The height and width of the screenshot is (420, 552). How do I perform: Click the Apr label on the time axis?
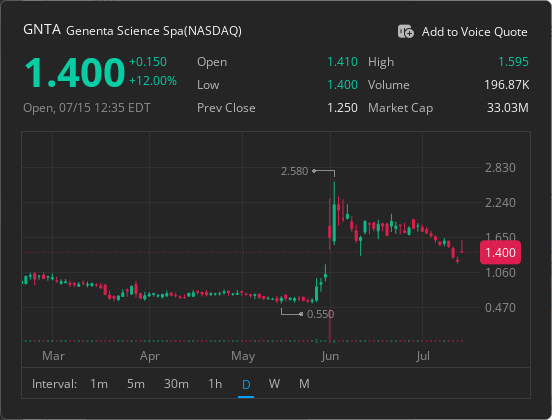click(150, 356)
